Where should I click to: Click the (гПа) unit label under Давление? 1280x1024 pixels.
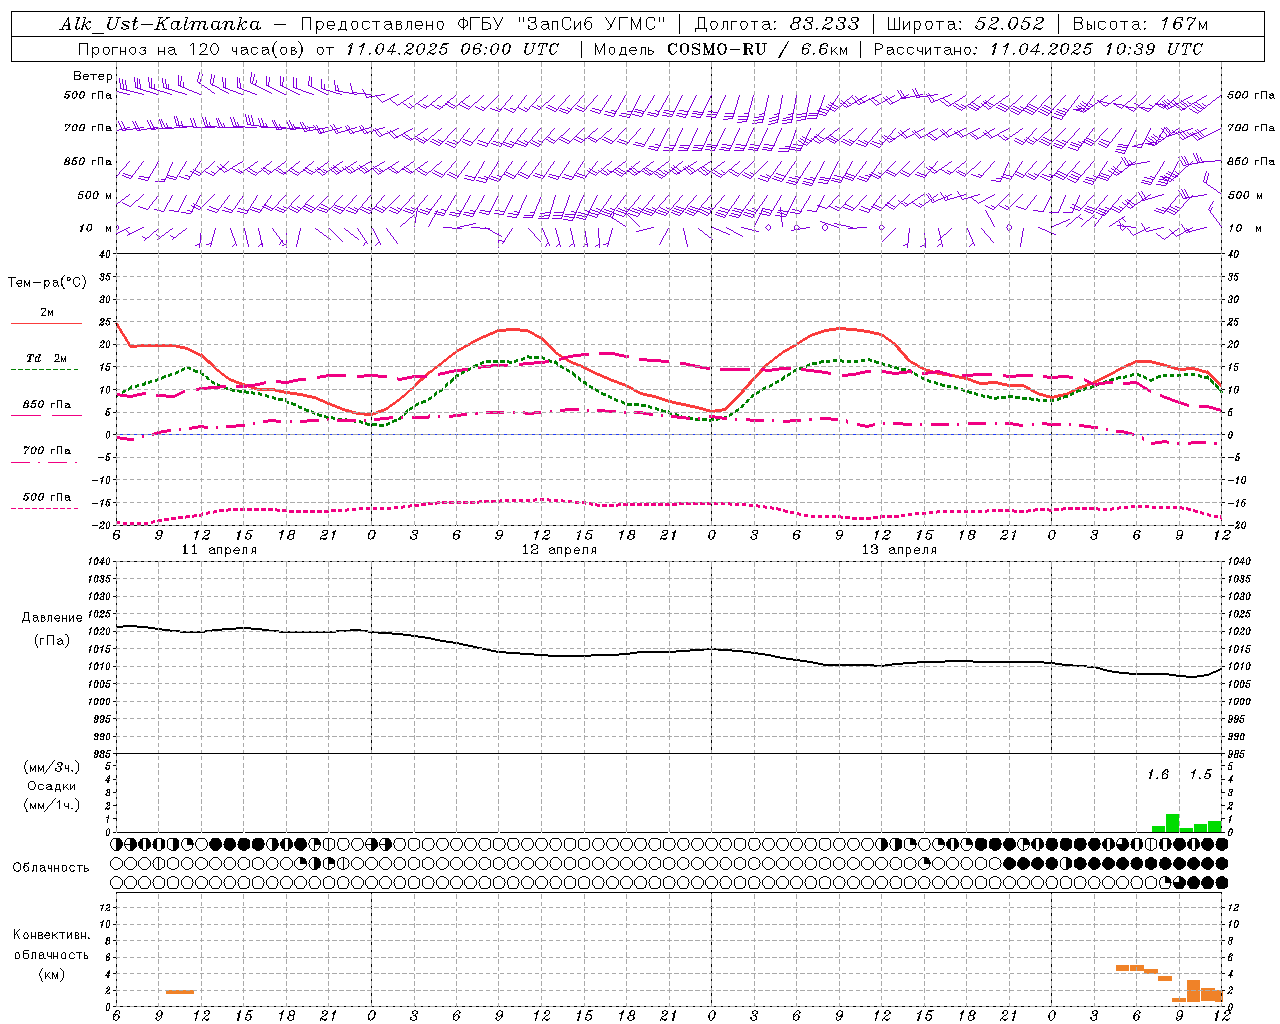tap(51, 640)
